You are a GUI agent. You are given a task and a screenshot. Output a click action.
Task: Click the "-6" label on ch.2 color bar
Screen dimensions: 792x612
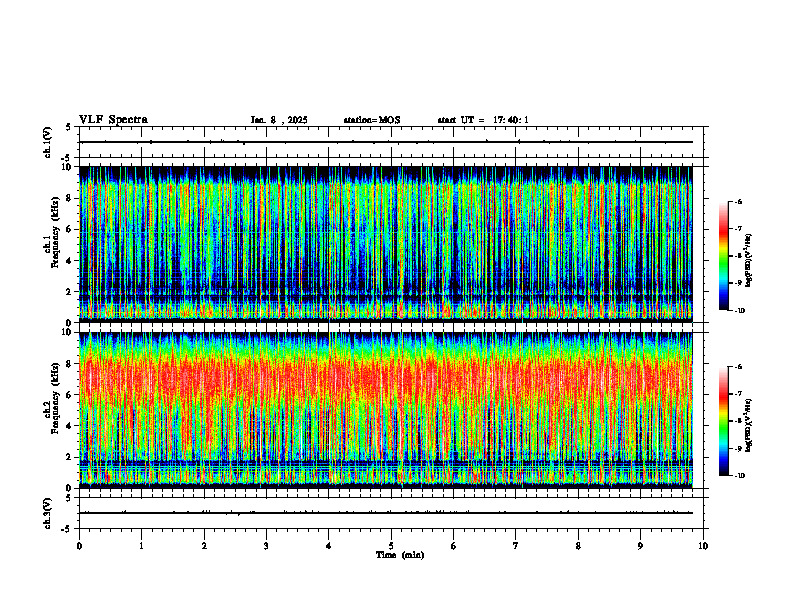pyautogui.click(x=739, y=367)
